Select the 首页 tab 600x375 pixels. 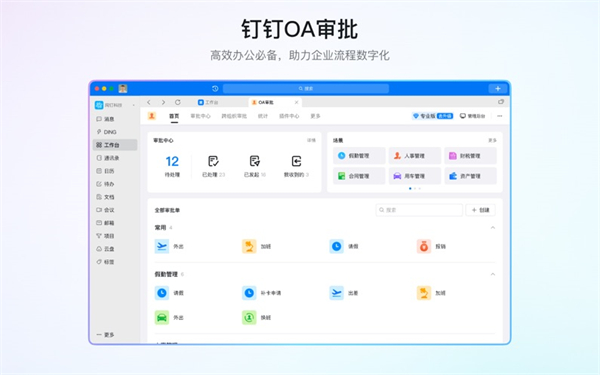[174, 116]
